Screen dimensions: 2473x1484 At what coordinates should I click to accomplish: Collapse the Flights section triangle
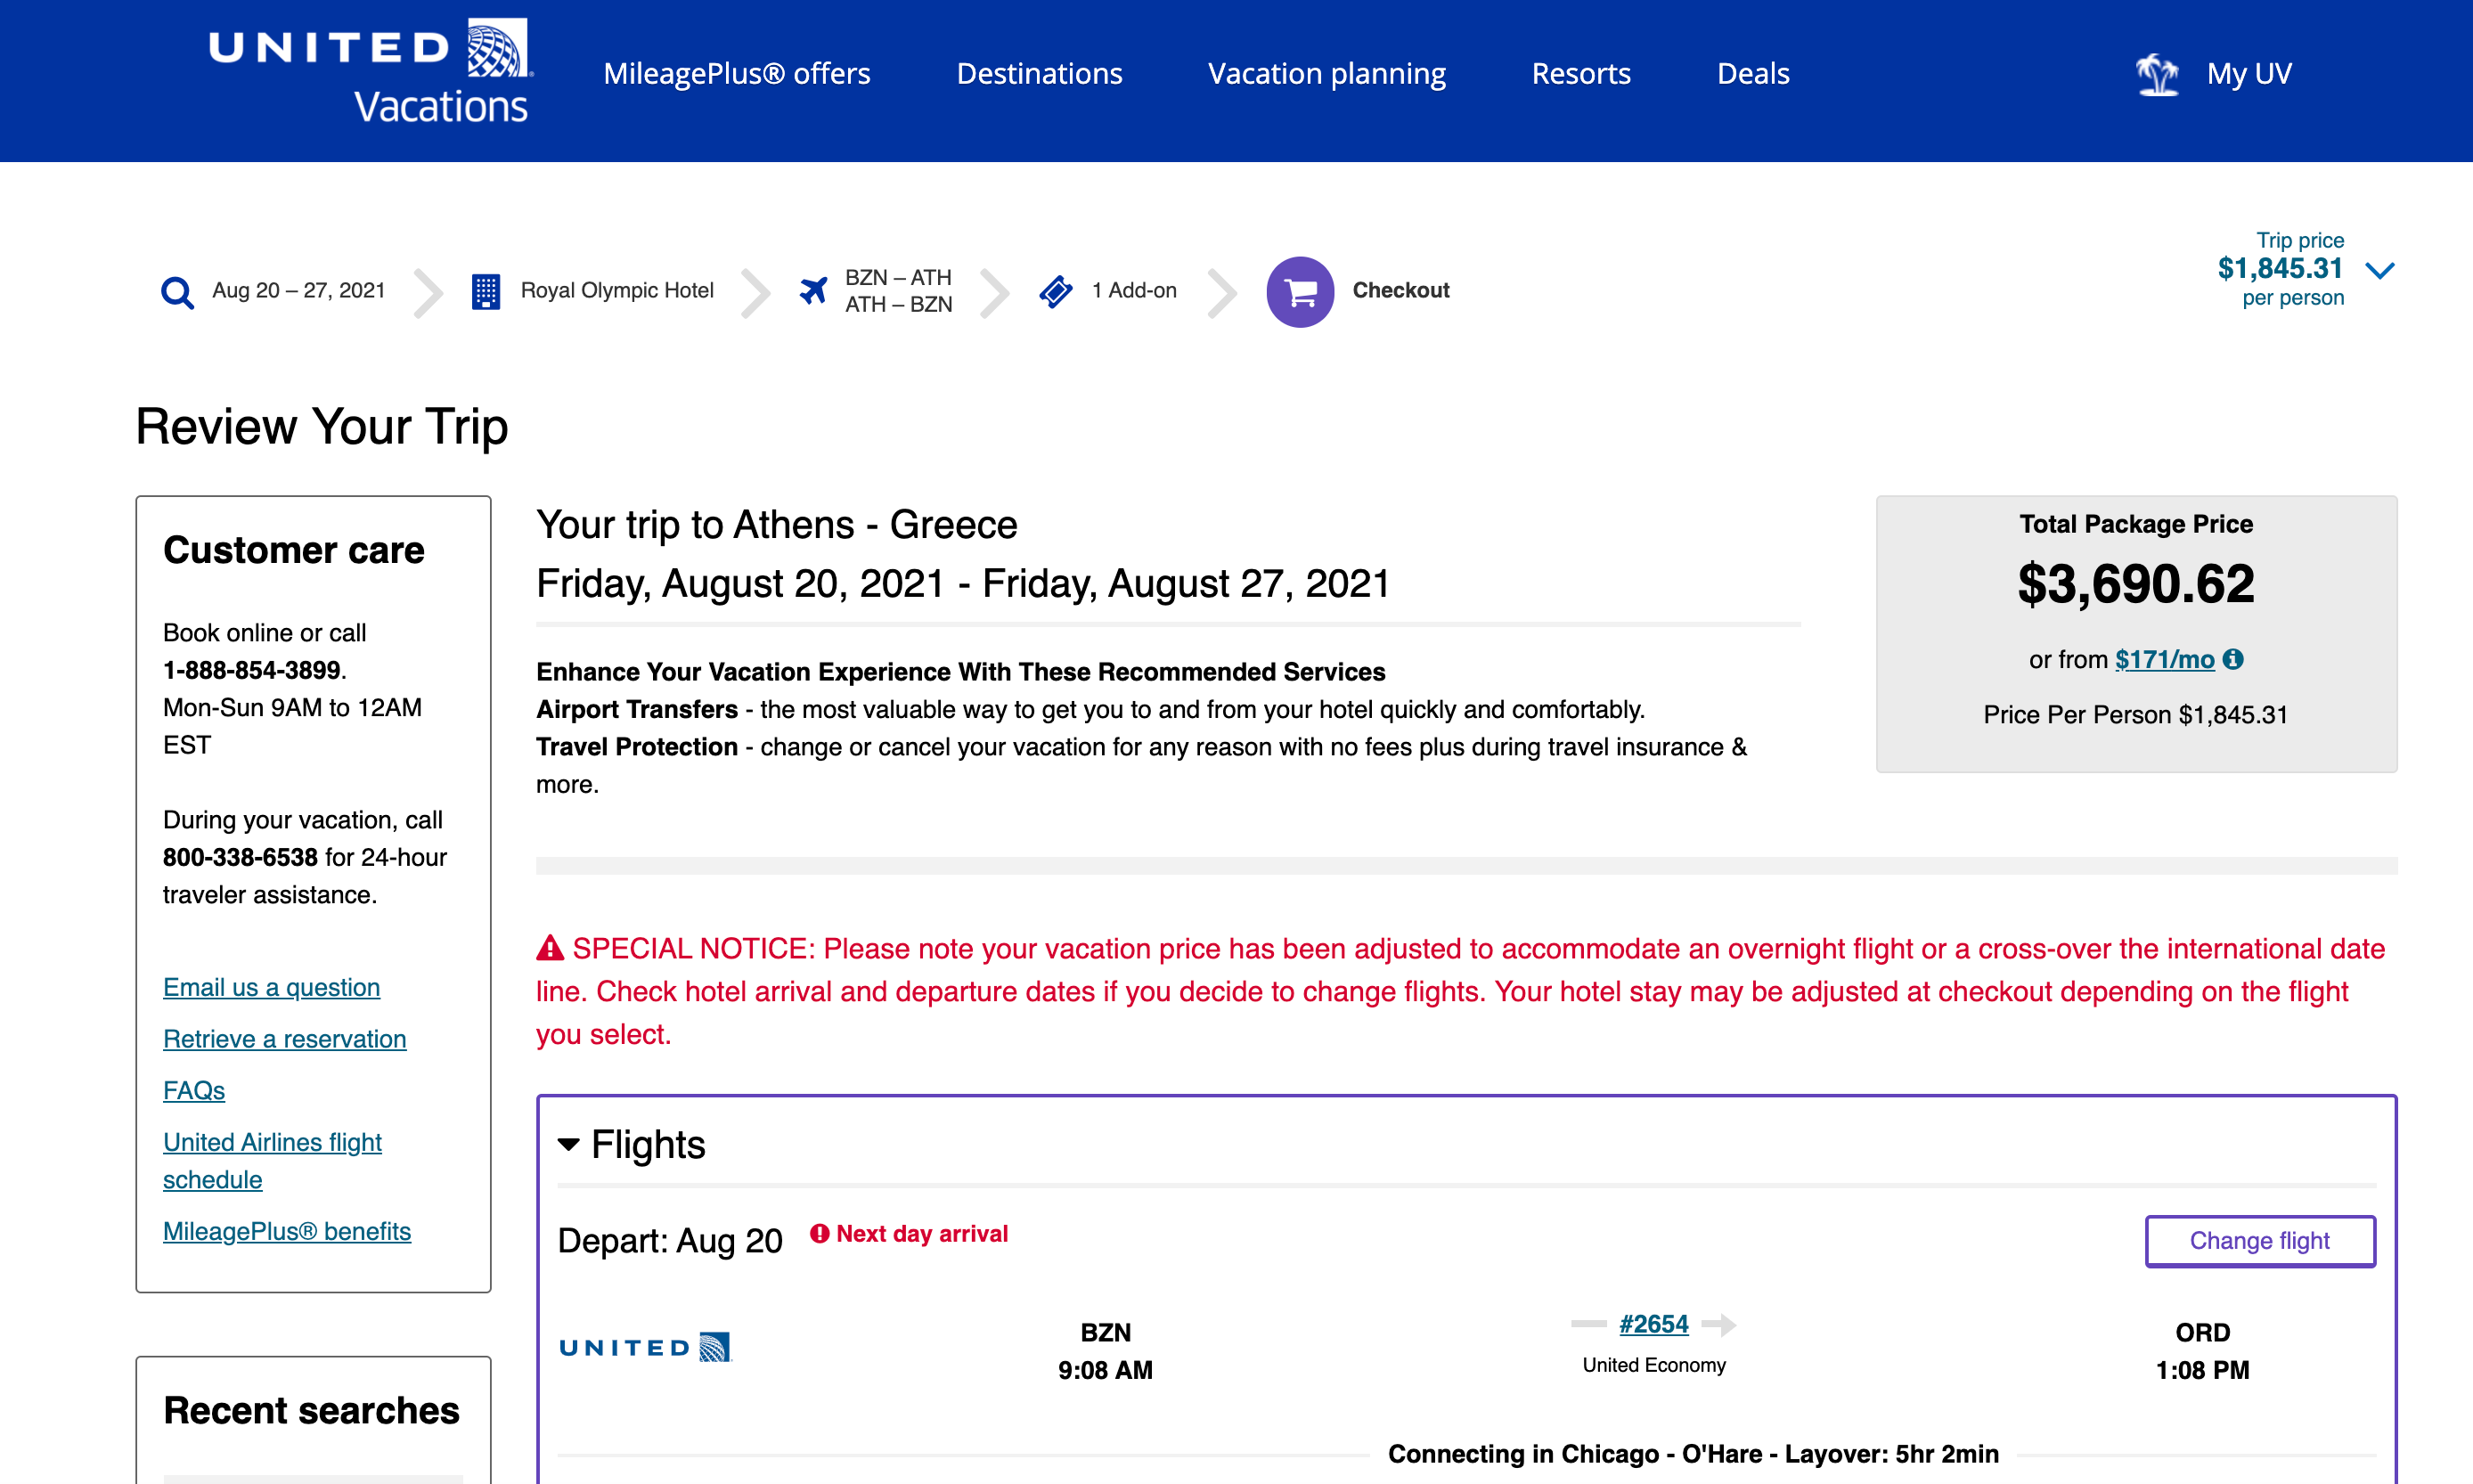coord(569,1144)
